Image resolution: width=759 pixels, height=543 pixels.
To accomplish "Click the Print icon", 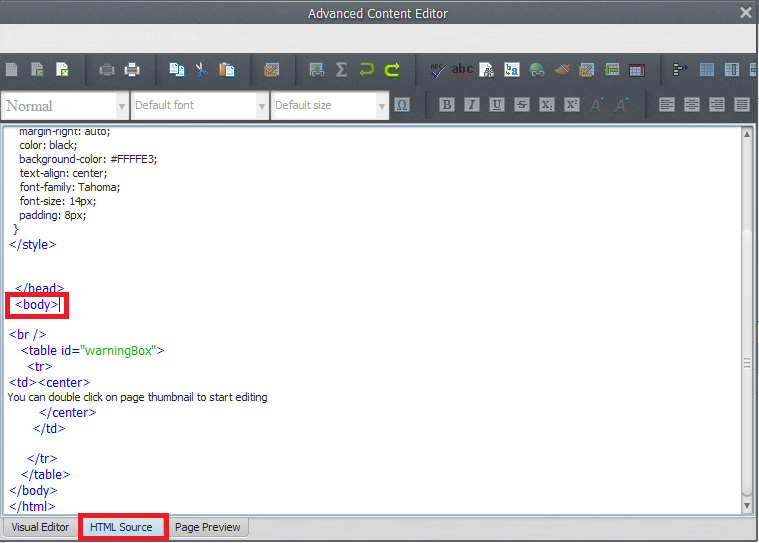I will tap(132, 70).
